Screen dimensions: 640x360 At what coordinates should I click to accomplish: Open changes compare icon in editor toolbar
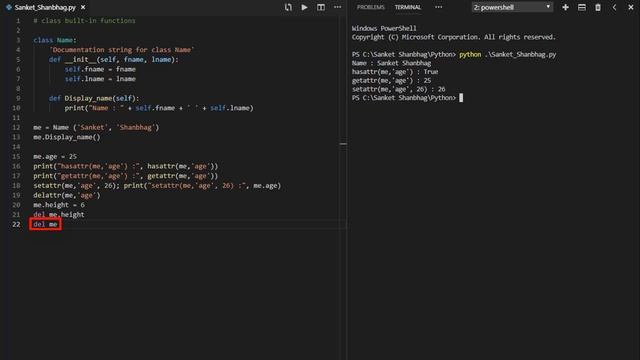tap(288, 7)
